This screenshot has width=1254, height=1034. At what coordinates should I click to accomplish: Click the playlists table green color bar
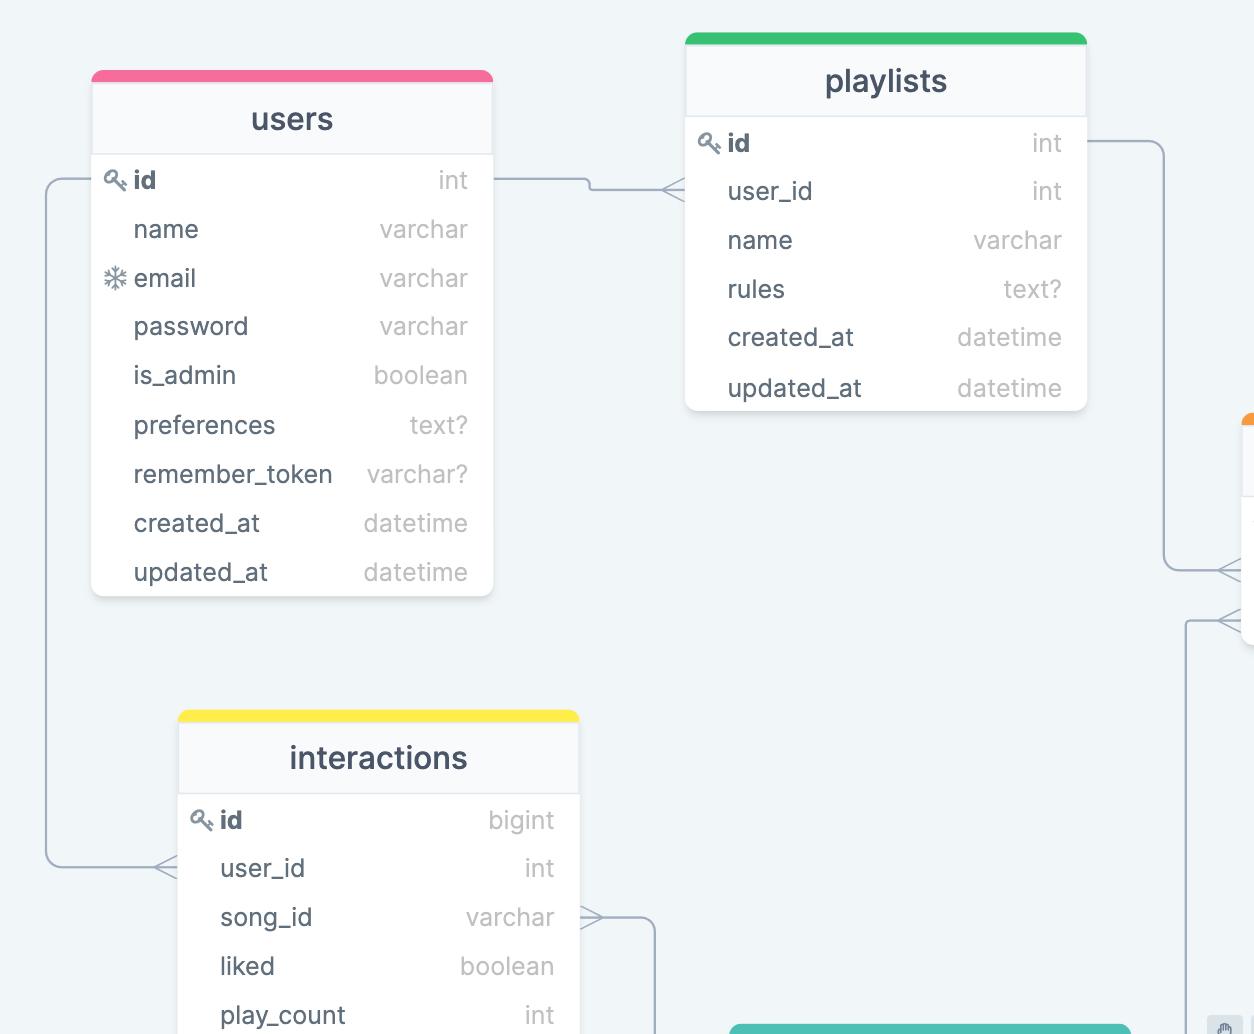(x=886, y=39)
